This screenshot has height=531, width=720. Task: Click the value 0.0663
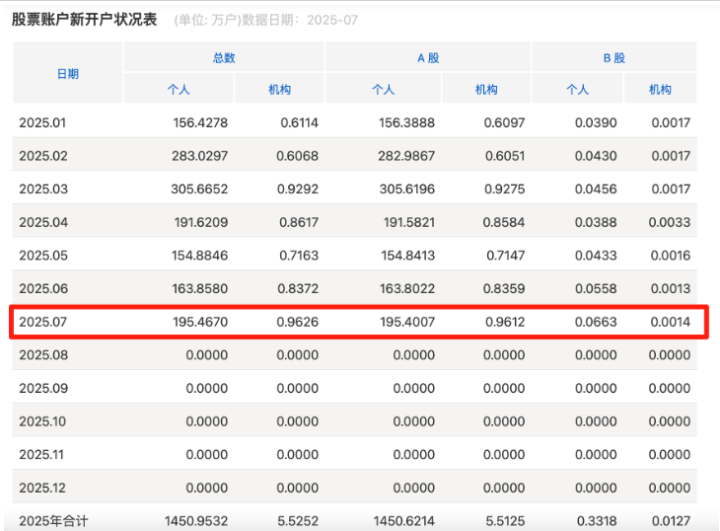click(596, 322)
